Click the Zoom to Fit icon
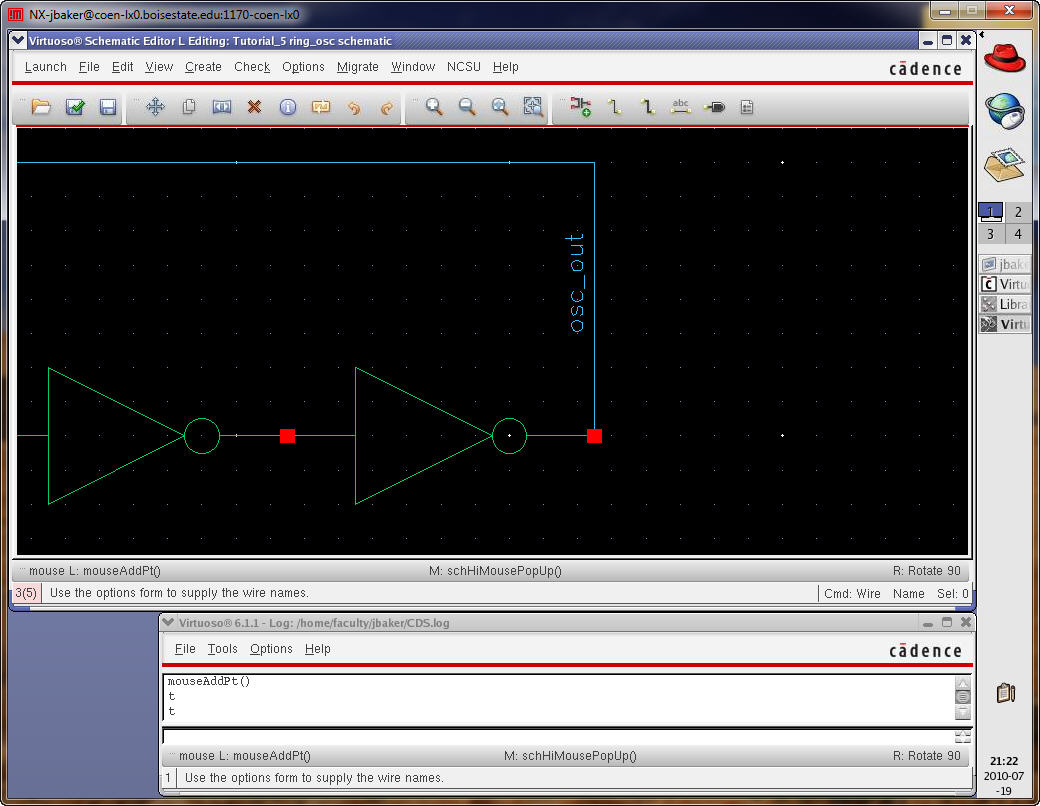Screen dimensions: 1040x806 coord(533,107)
